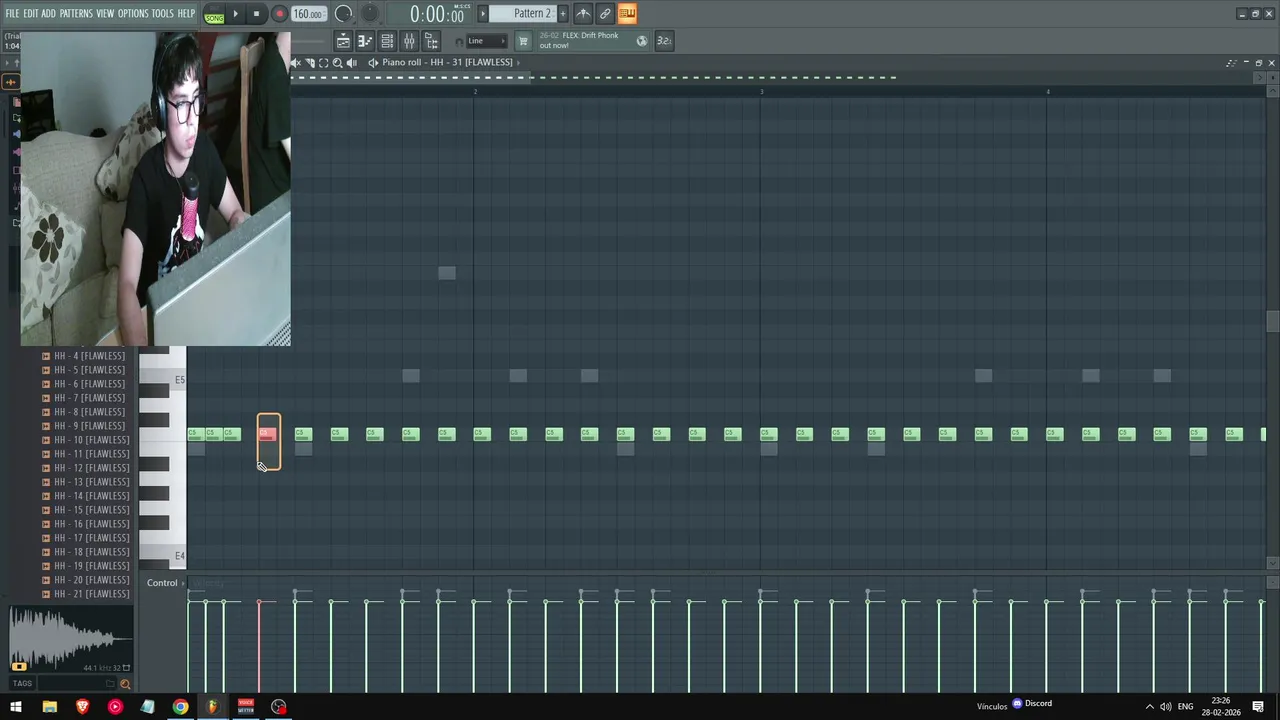This screenshot has height=720, width=1280.
Task: Open the Browser view icon
Action: point(431,41)
